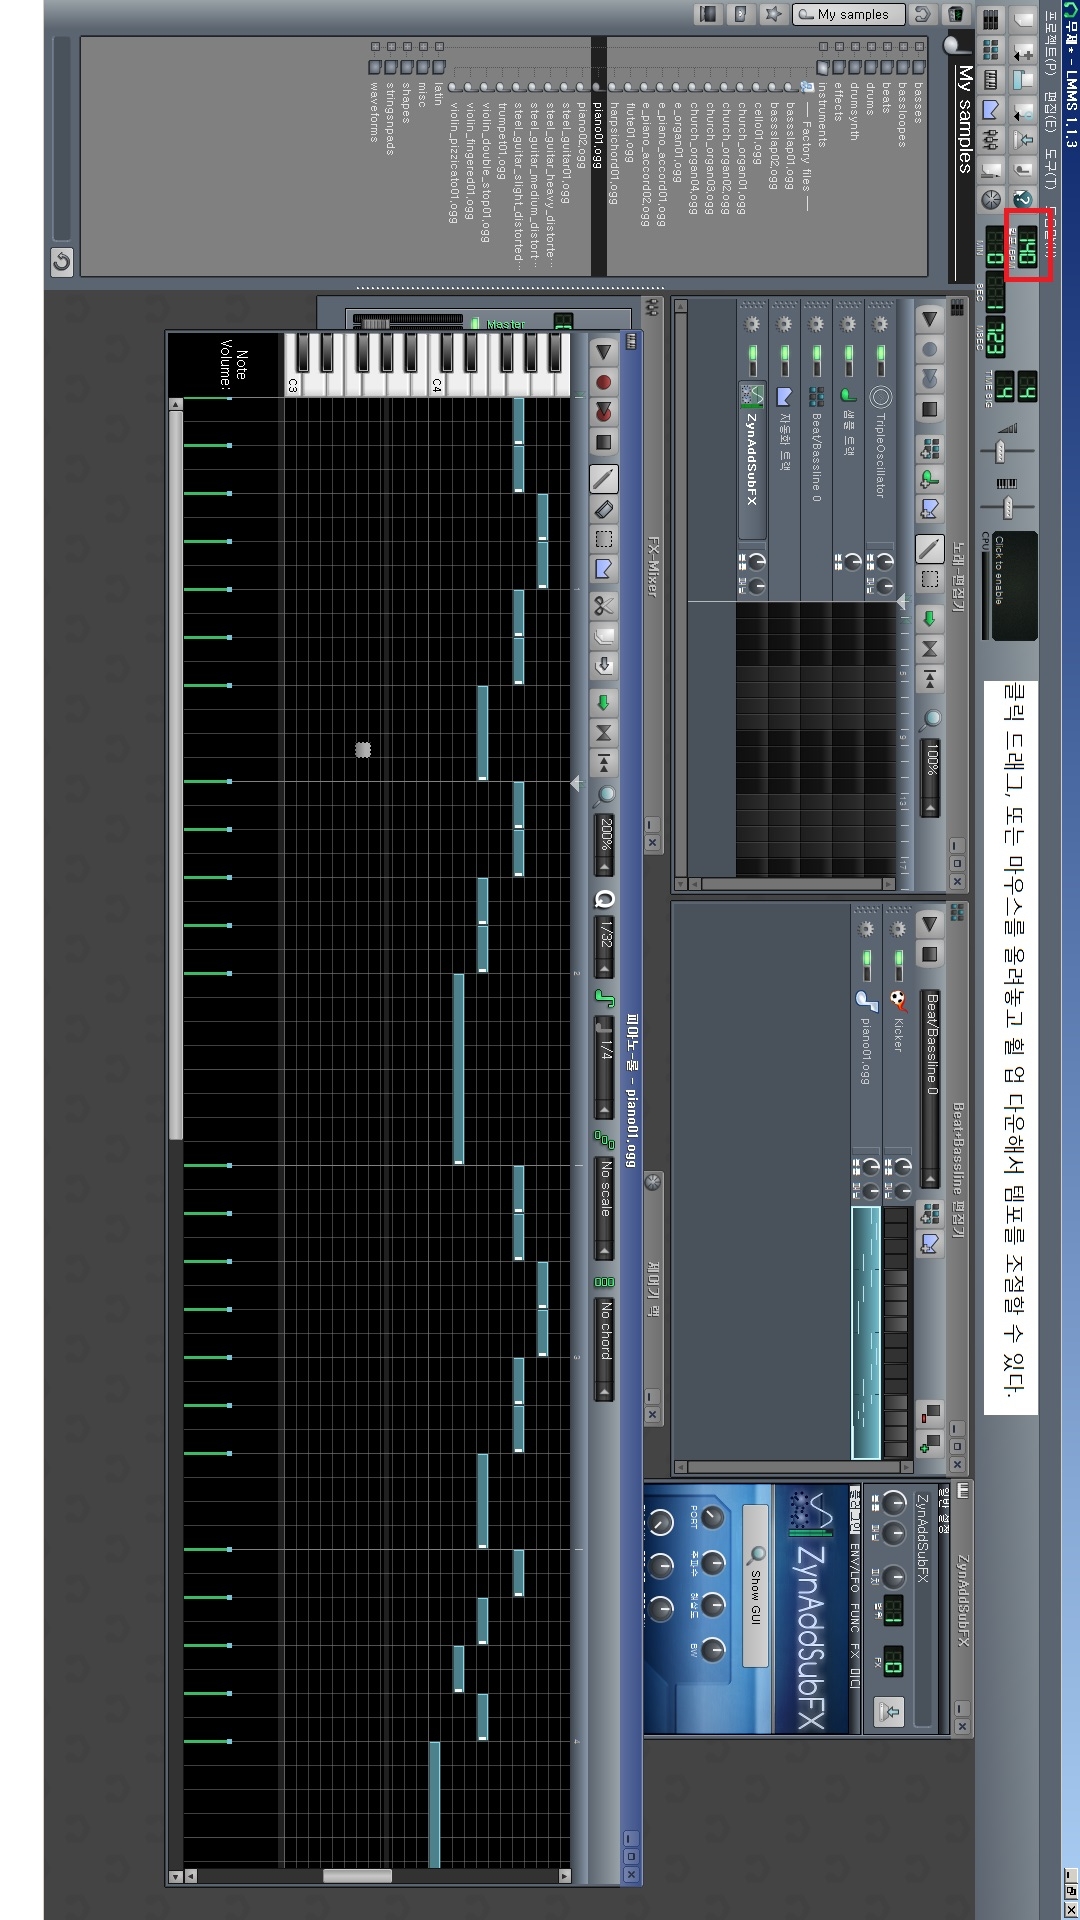Viewport: 1080px width, 1920px height.
Task: Open Piano Roll 200% zoom dropdown
Action: (x=604, y=845)
